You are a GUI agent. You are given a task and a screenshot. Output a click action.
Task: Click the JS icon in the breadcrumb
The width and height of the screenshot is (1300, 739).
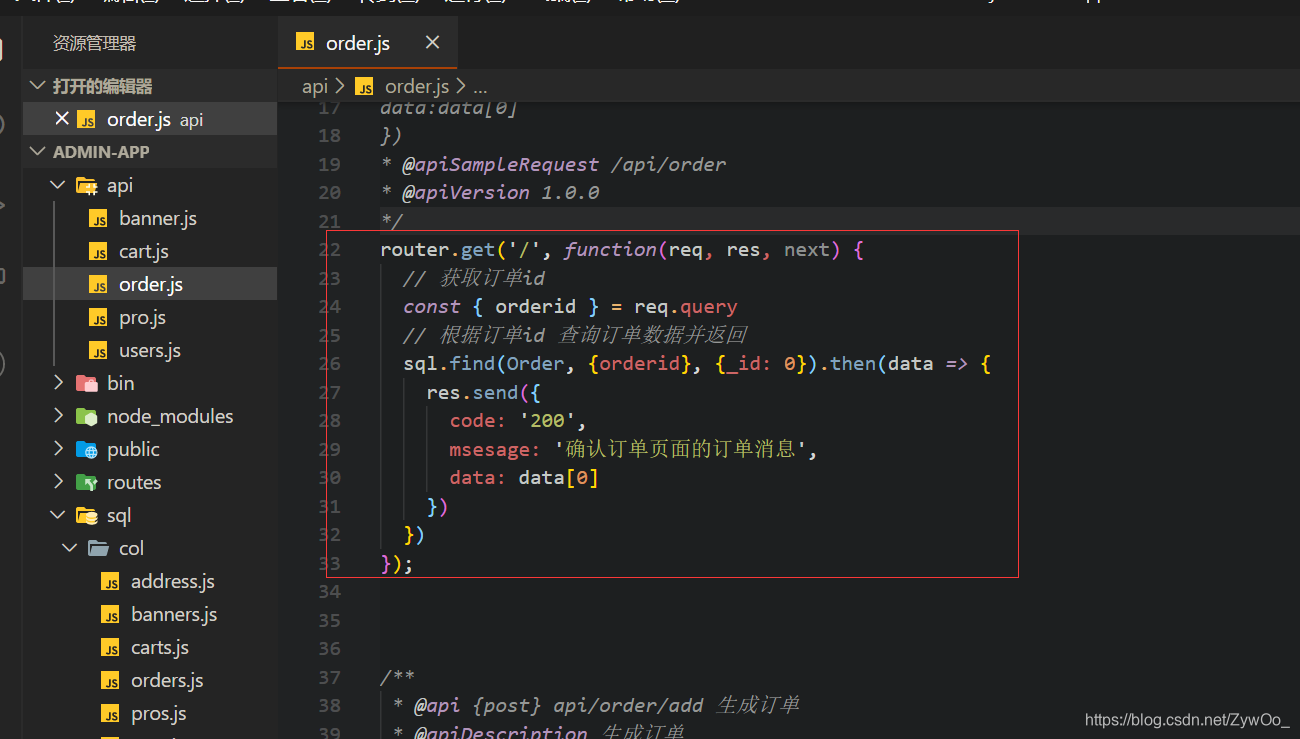coord(364,87)
